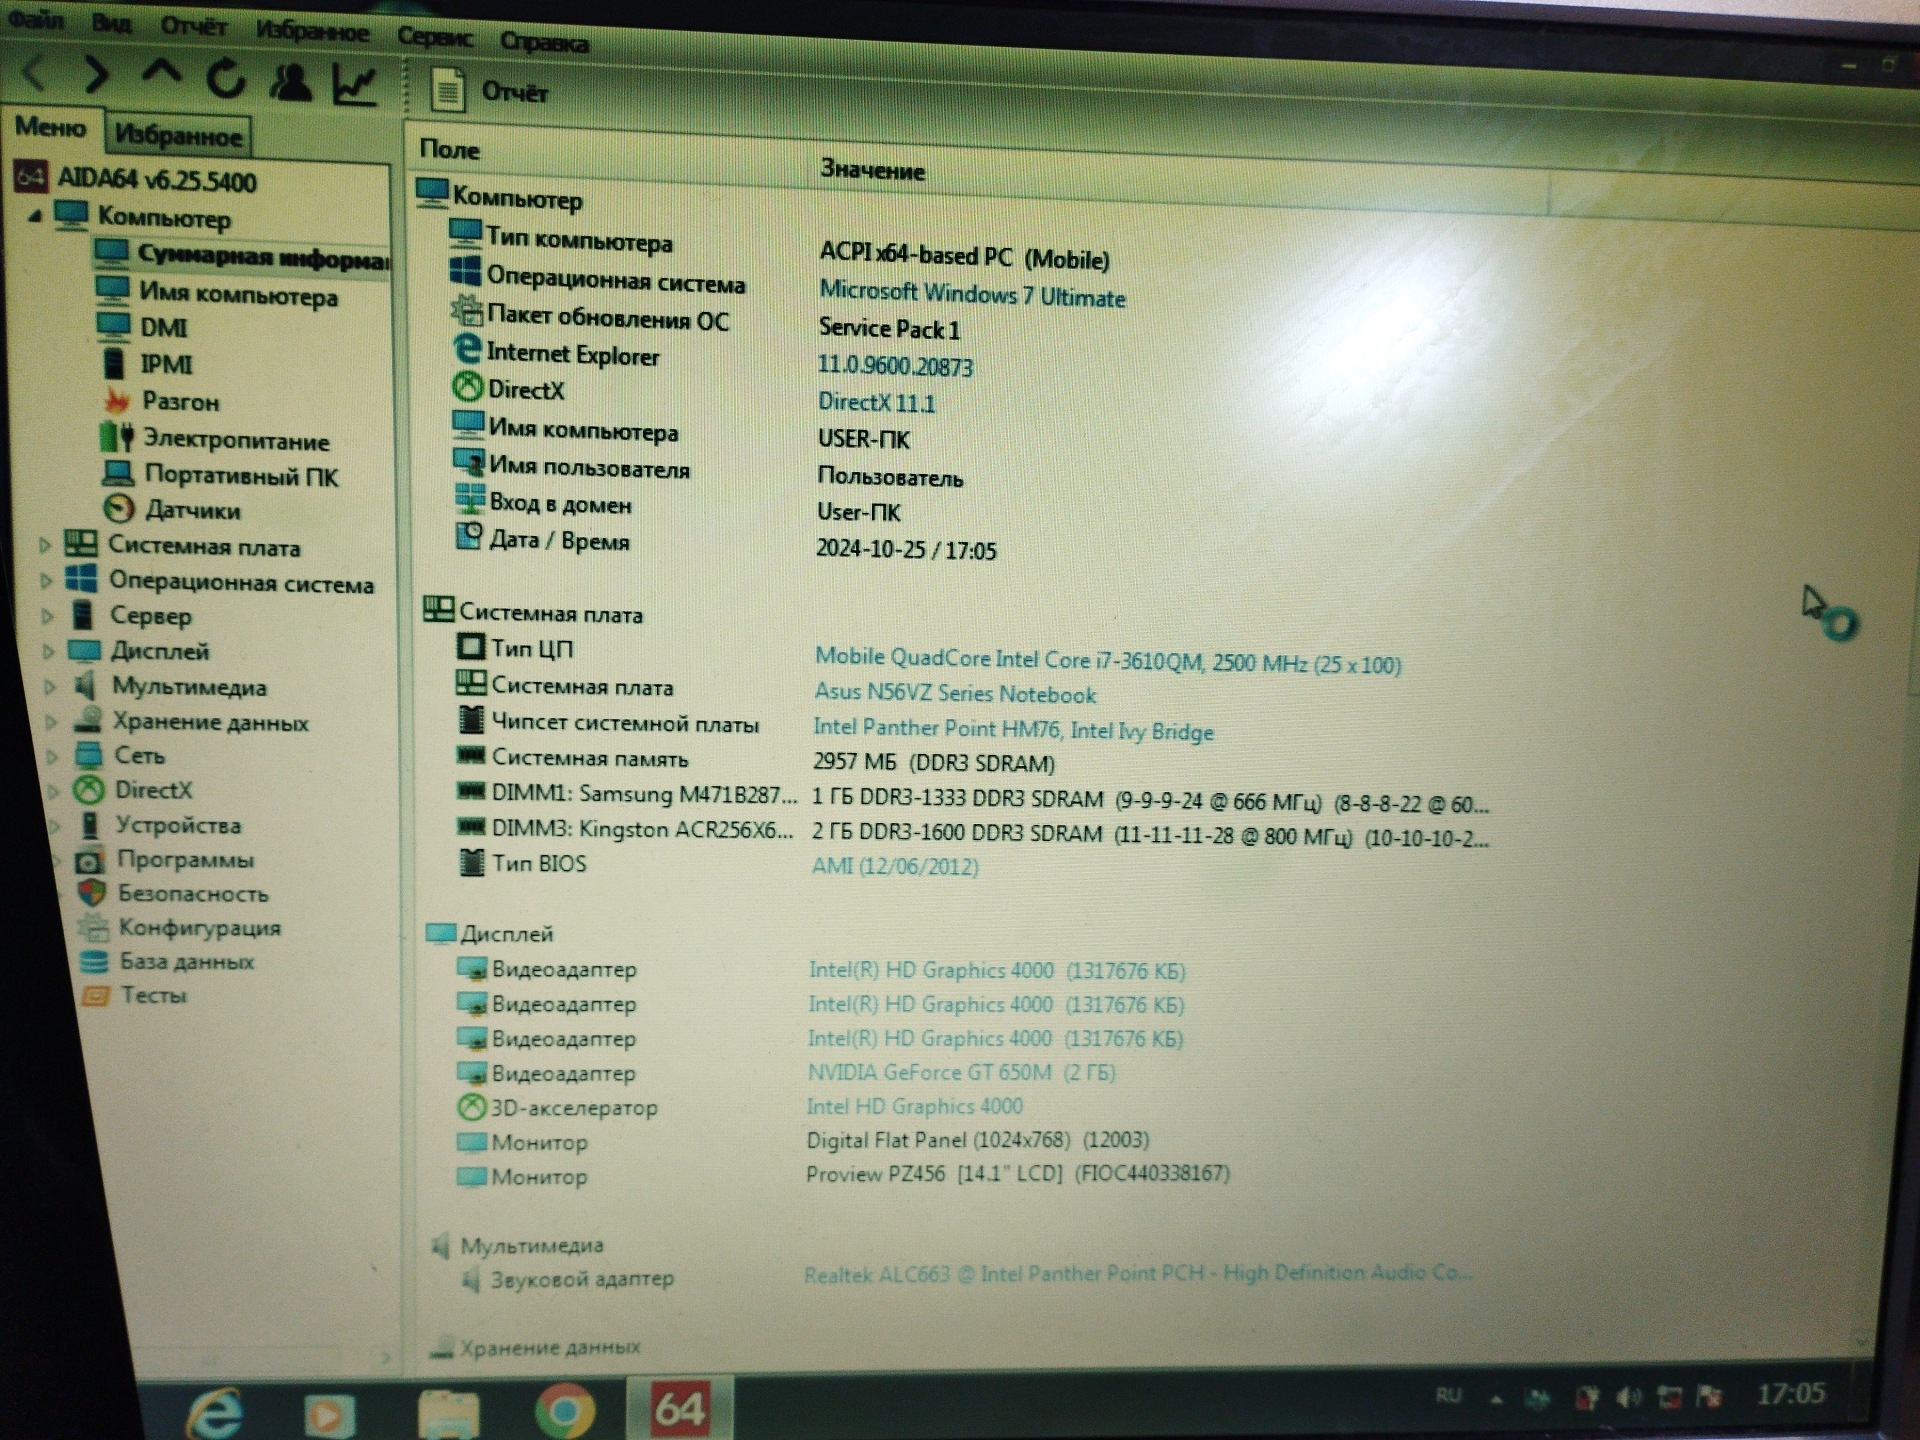Click the volume speaker tray icon
The width and height of the screenshot is (1920, 1440).
[1629, 1397]
